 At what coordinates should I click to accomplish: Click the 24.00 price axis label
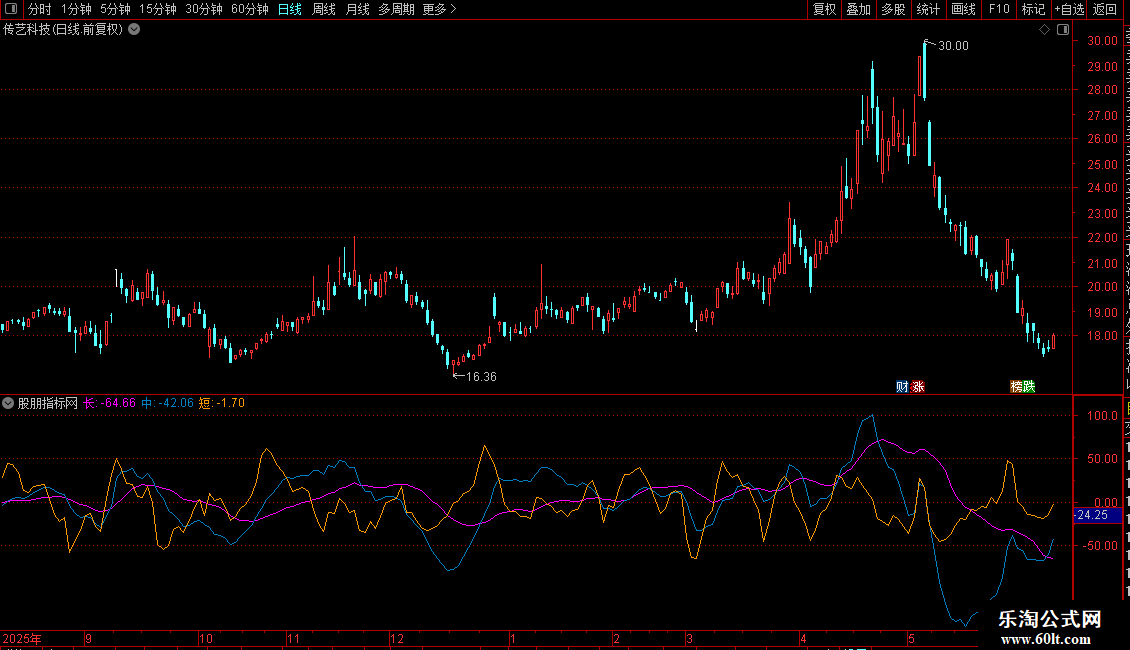click(x=1103, y=188)
